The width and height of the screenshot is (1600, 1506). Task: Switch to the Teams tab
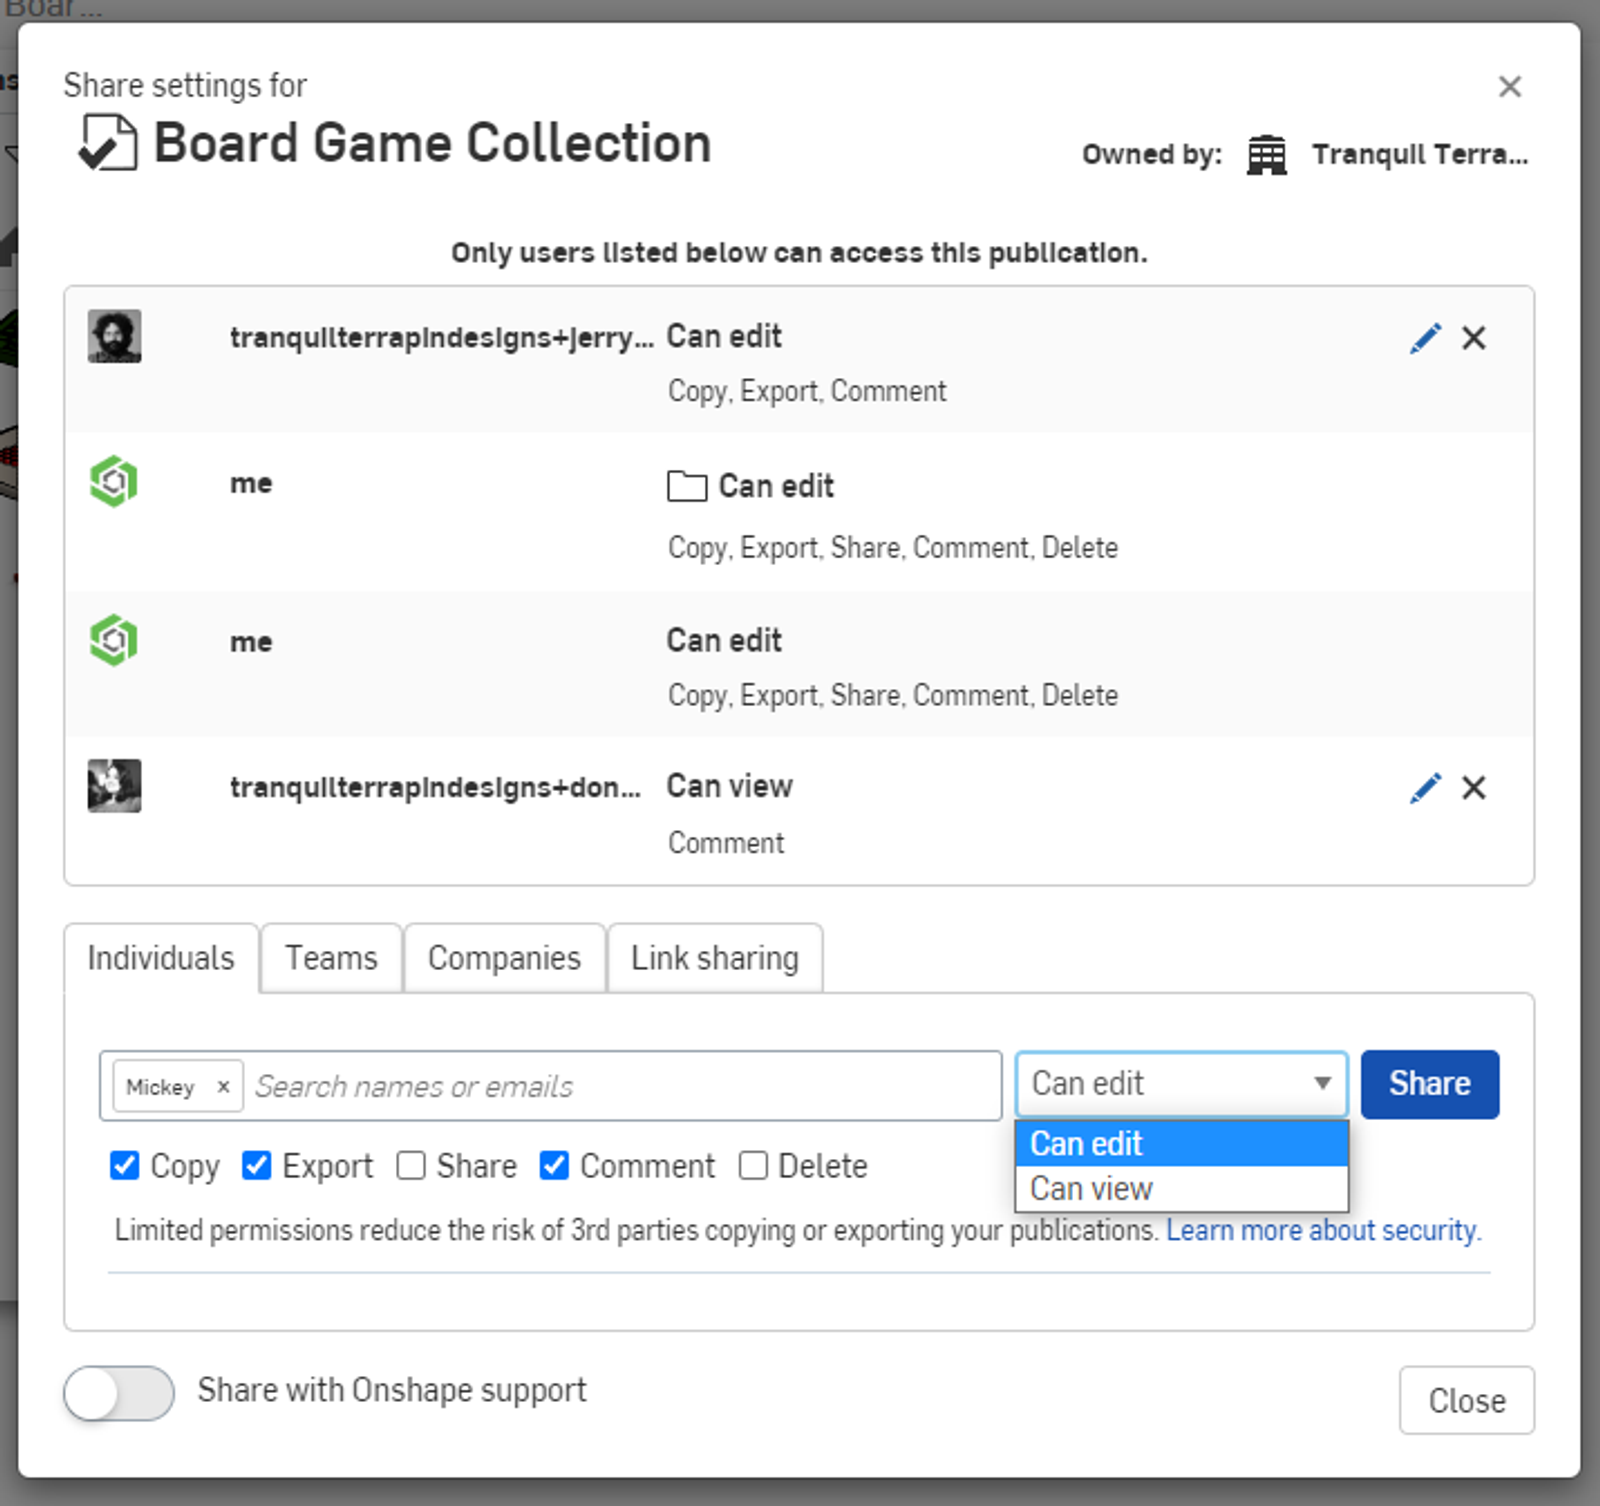331,957
